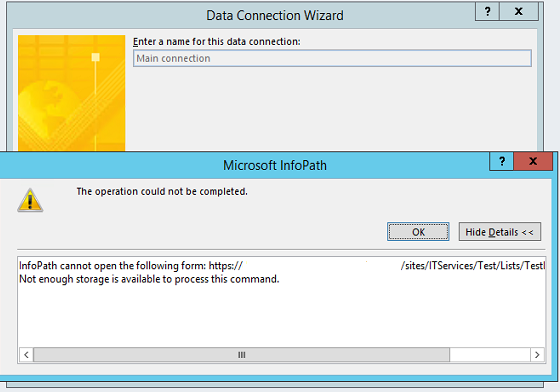Screen dimensions: 560x392
Task: Click the data connection name input field
Action: 332,58
